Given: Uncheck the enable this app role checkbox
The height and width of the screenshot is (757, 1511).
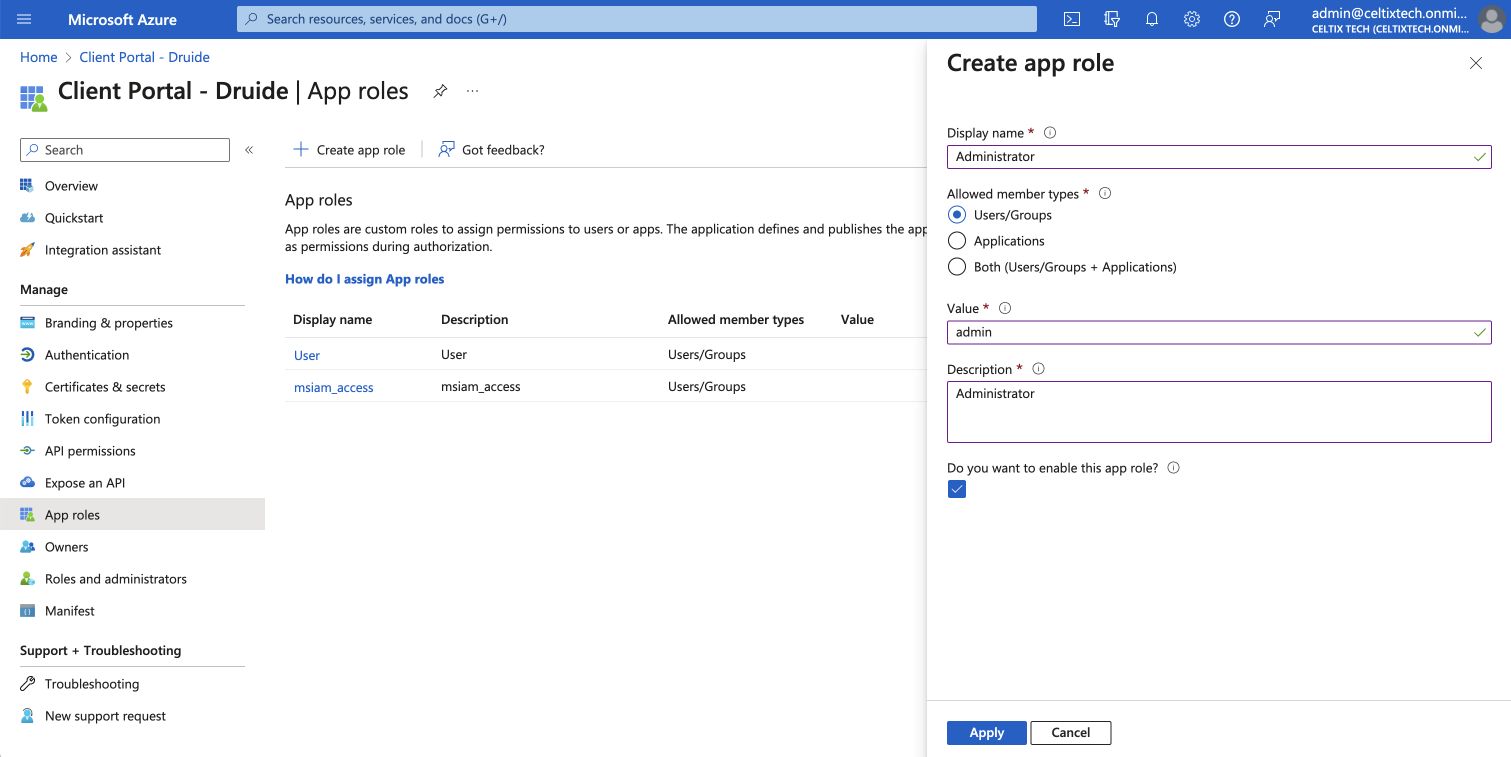Looking at the screenshot, I should [957, 489].
